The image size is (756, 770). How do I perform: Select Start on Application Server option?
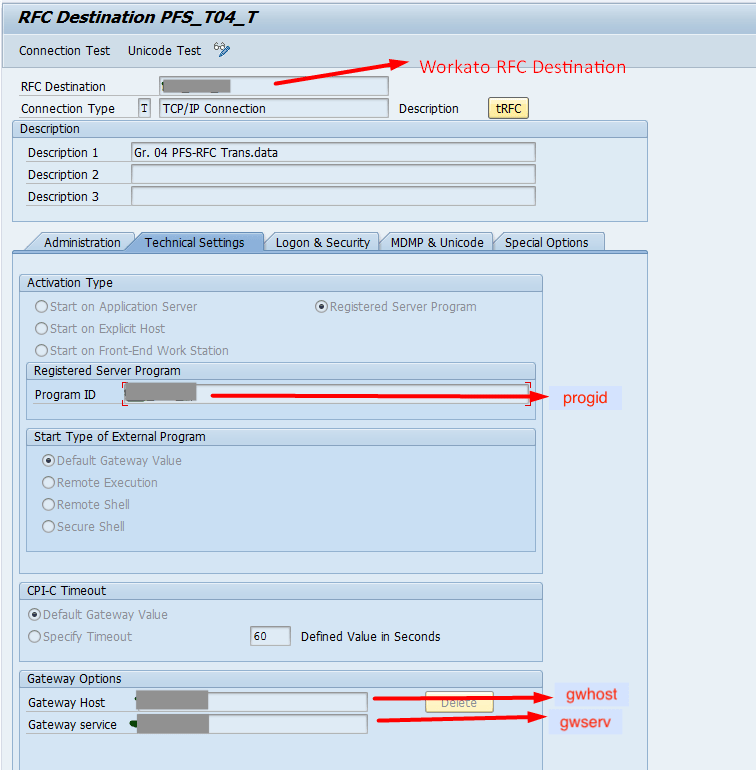42,307
